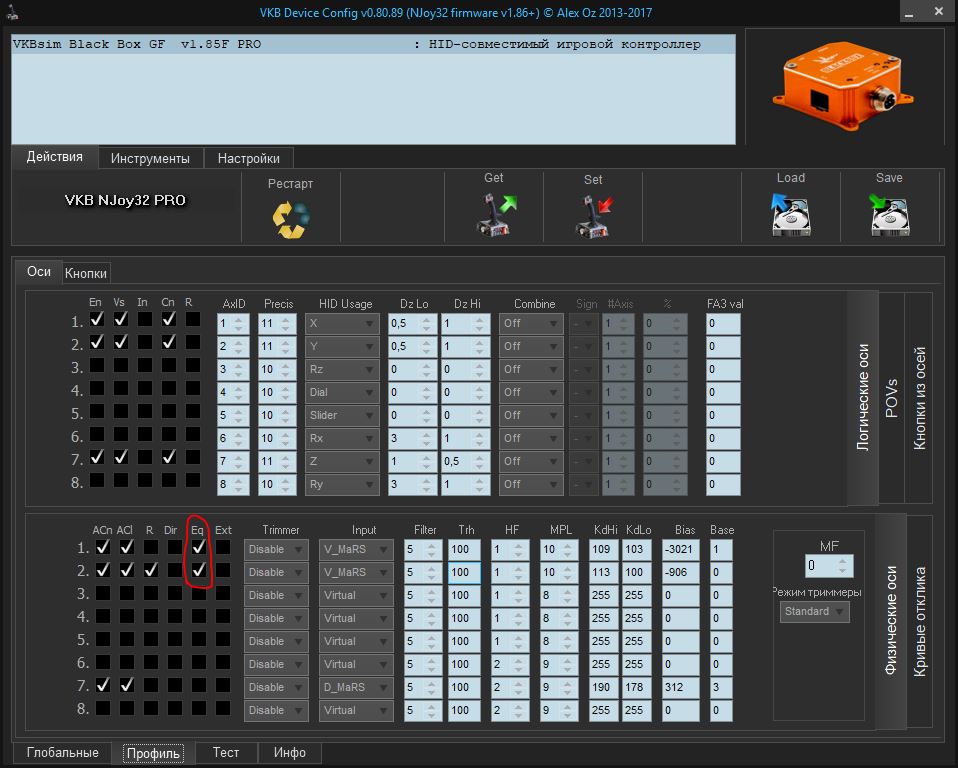
Task: Open HID Usage dropdown showing Slider
Action: (x=342, y=415)
